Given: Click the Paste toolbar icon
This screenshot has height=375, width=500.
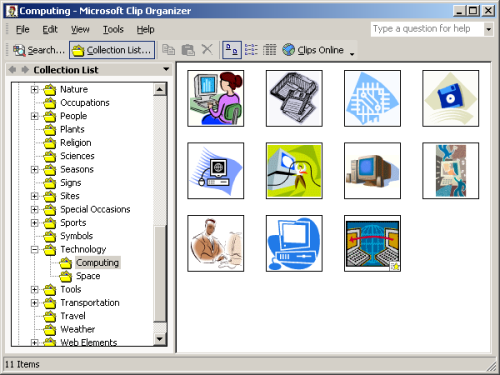Looking at the screenshot, I should [x=188, y=50].
